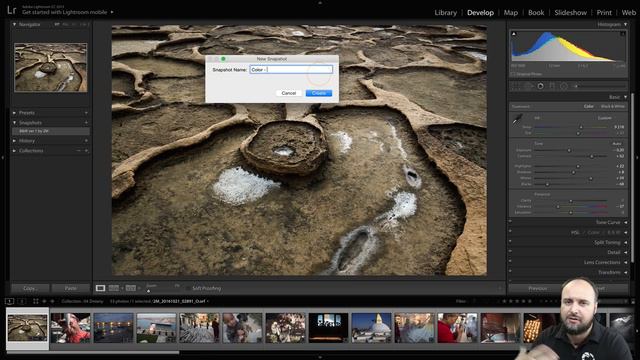Set treatment to Color
The image size is (640, 360).
tap(589, 106)
